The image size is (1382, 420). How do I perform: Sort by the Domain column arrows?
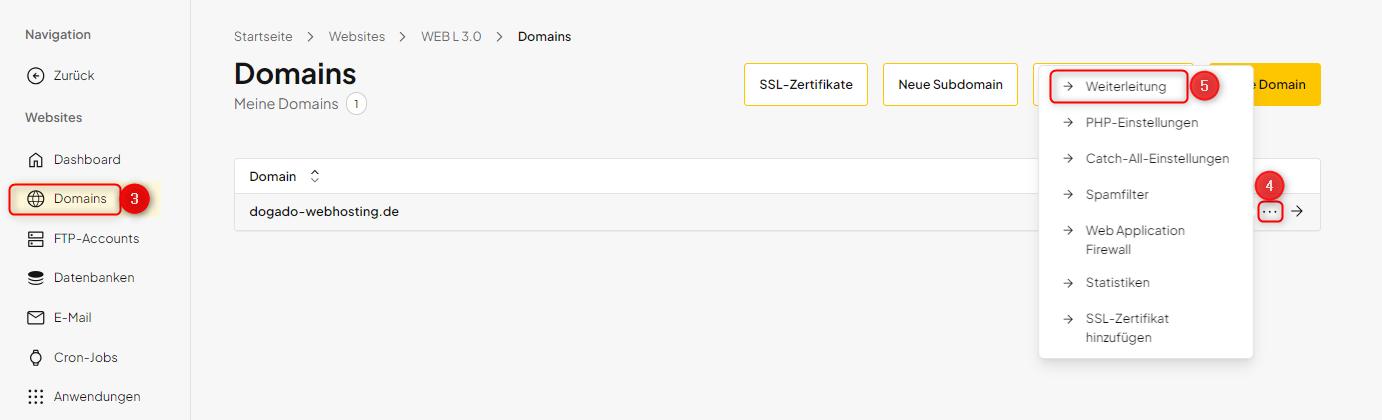pos(315,176)
